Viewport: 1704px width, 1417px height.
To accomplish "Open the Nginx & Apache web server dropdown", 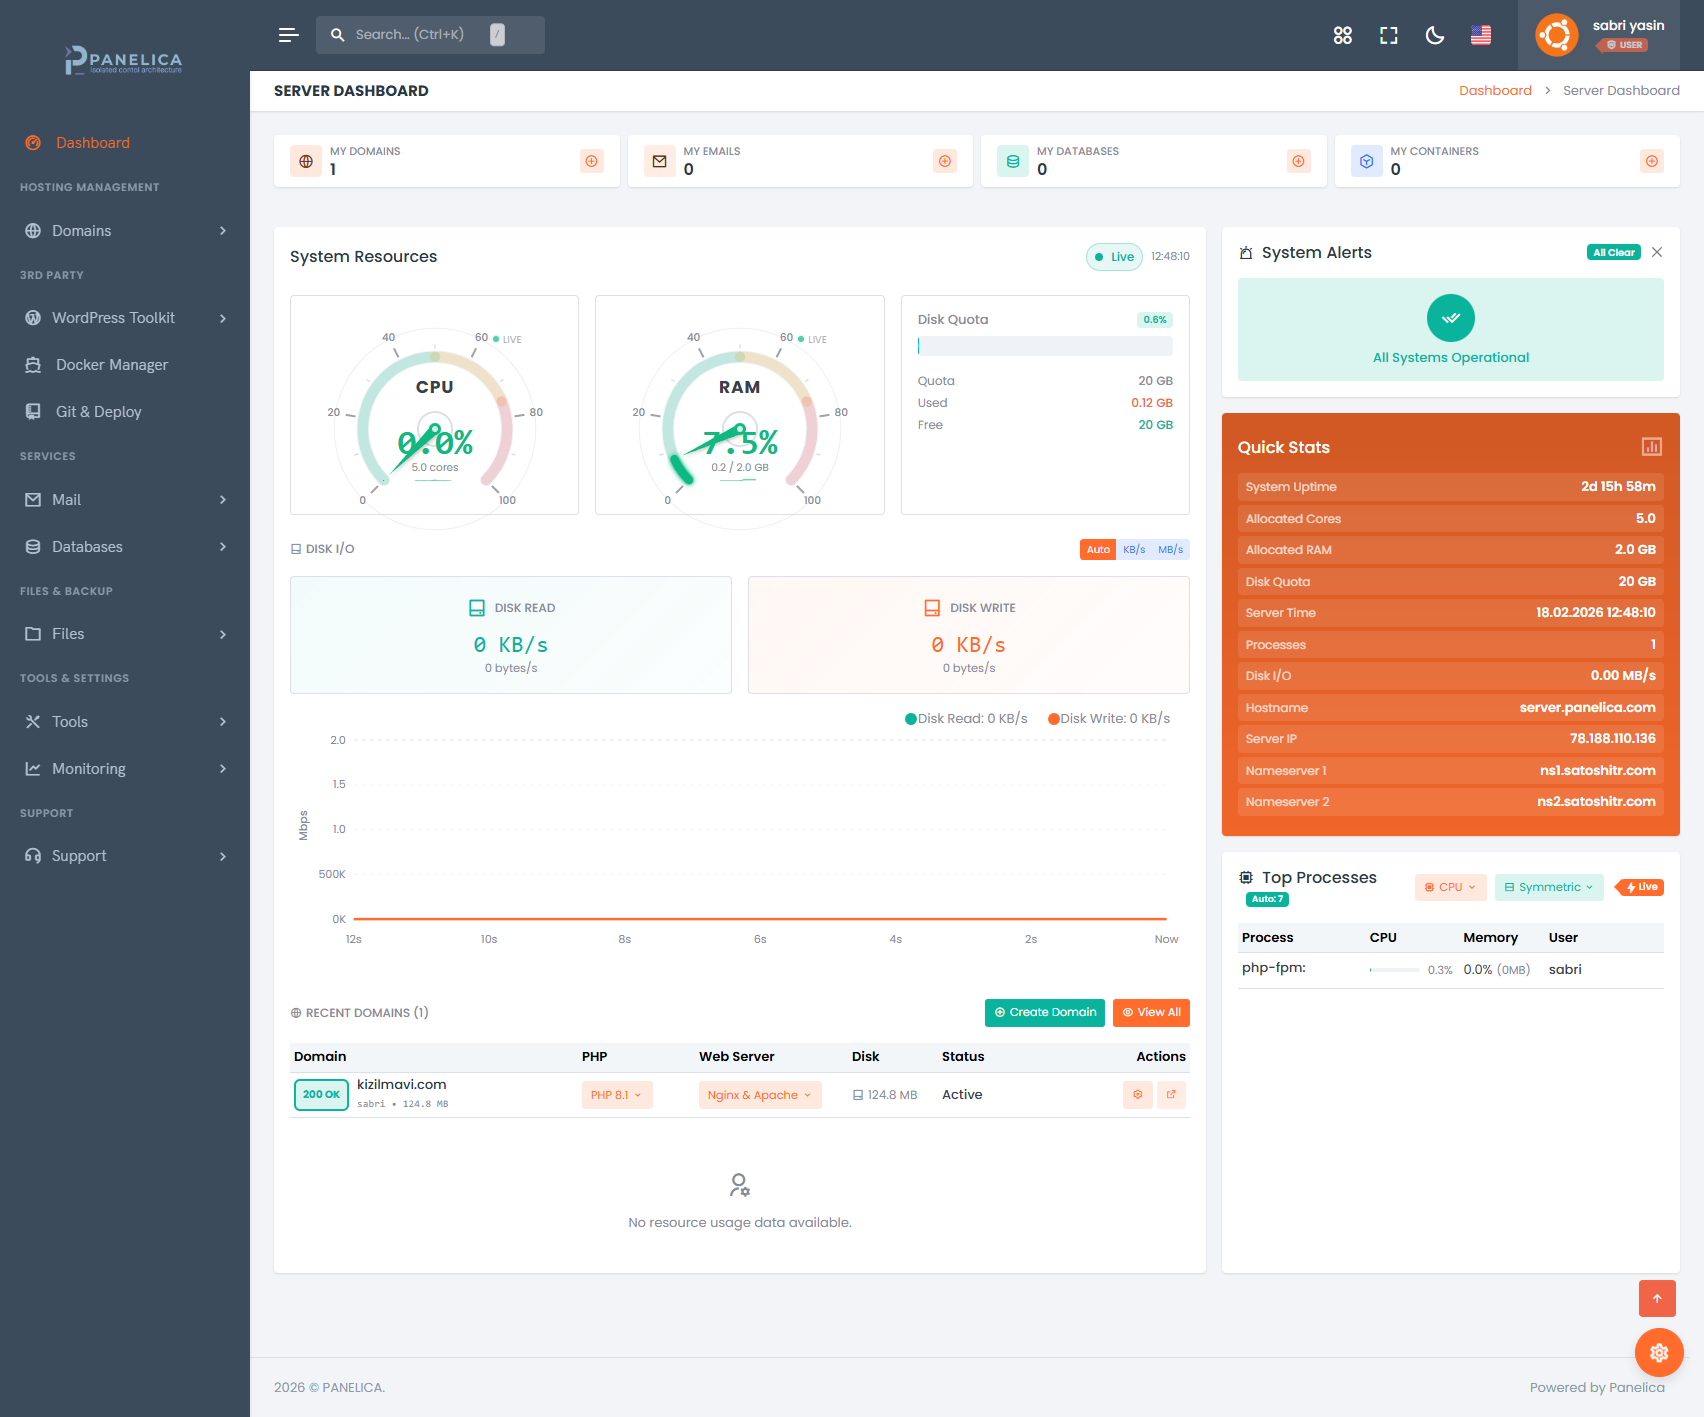I will 759,1095.
